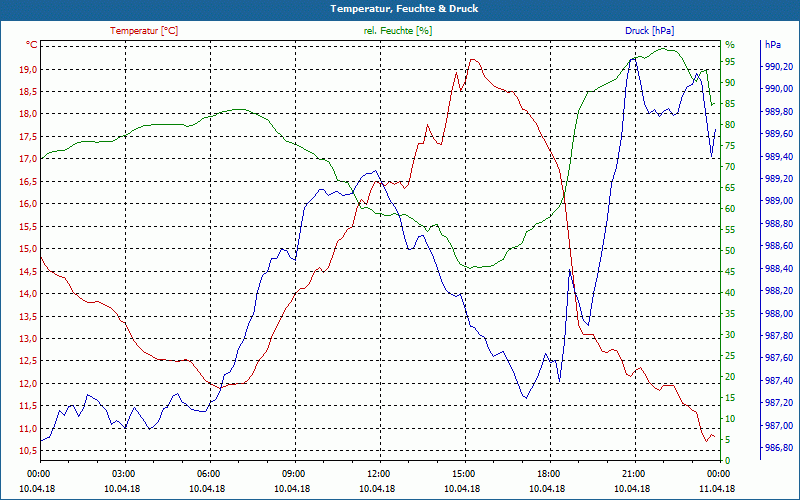Click the '75' humidity axis value

point(730,146)
